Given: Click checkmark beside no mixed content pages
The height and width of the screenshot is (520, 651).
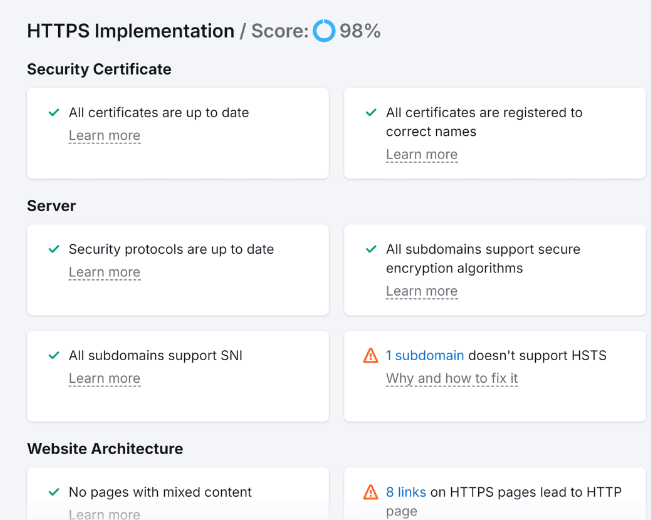Looking at the screenshot, I should tap(54, 492).
